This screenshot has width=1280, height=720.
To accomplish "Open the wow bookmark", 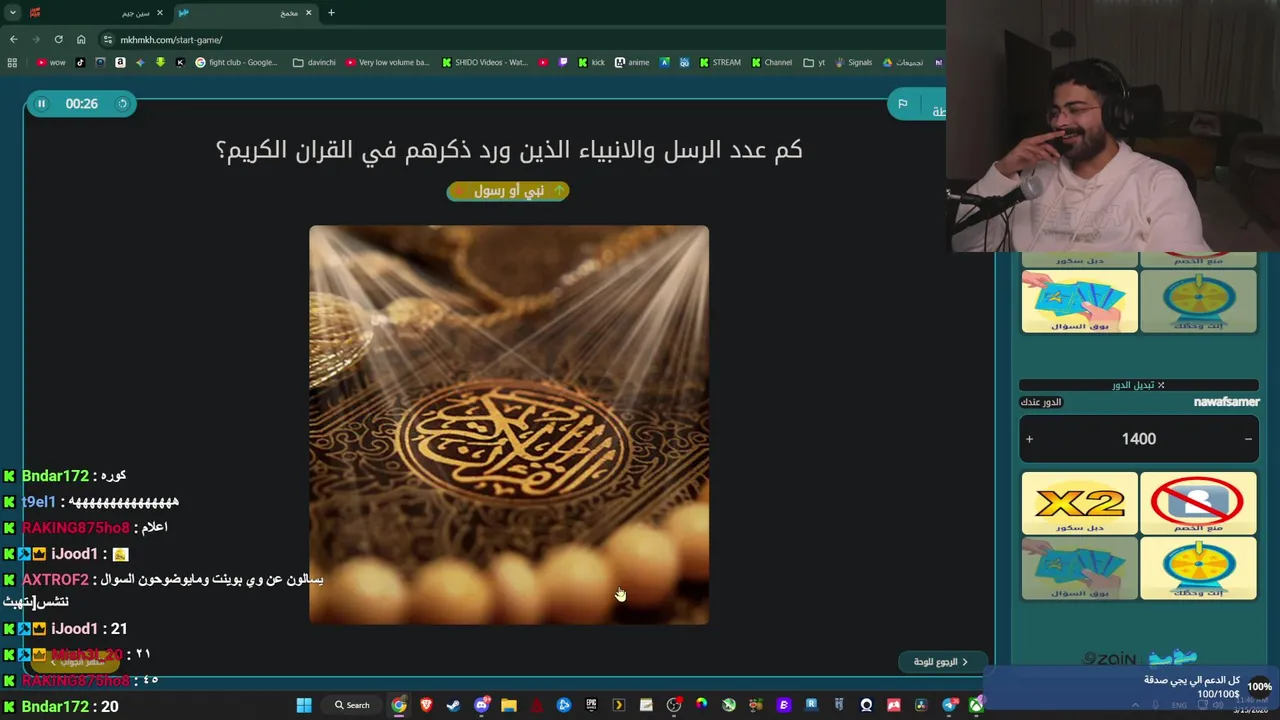I will [x=51, y=62].
